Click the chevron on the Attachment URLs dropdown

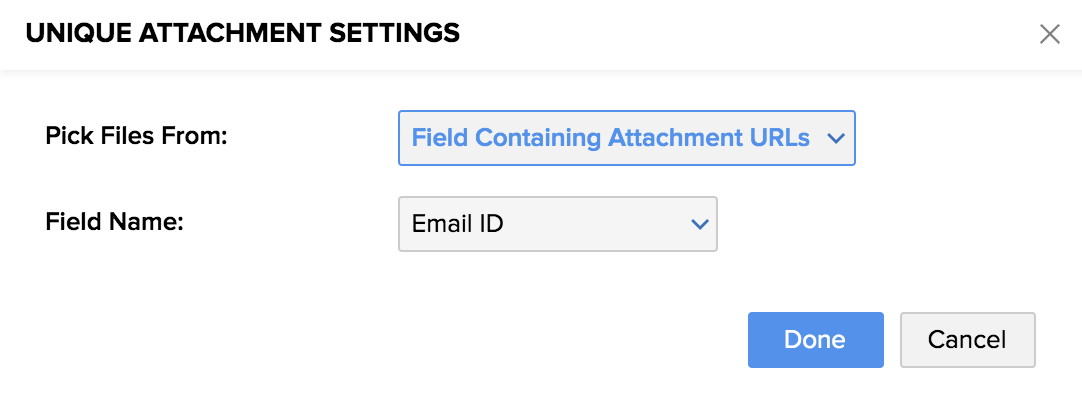coord(837,139)
